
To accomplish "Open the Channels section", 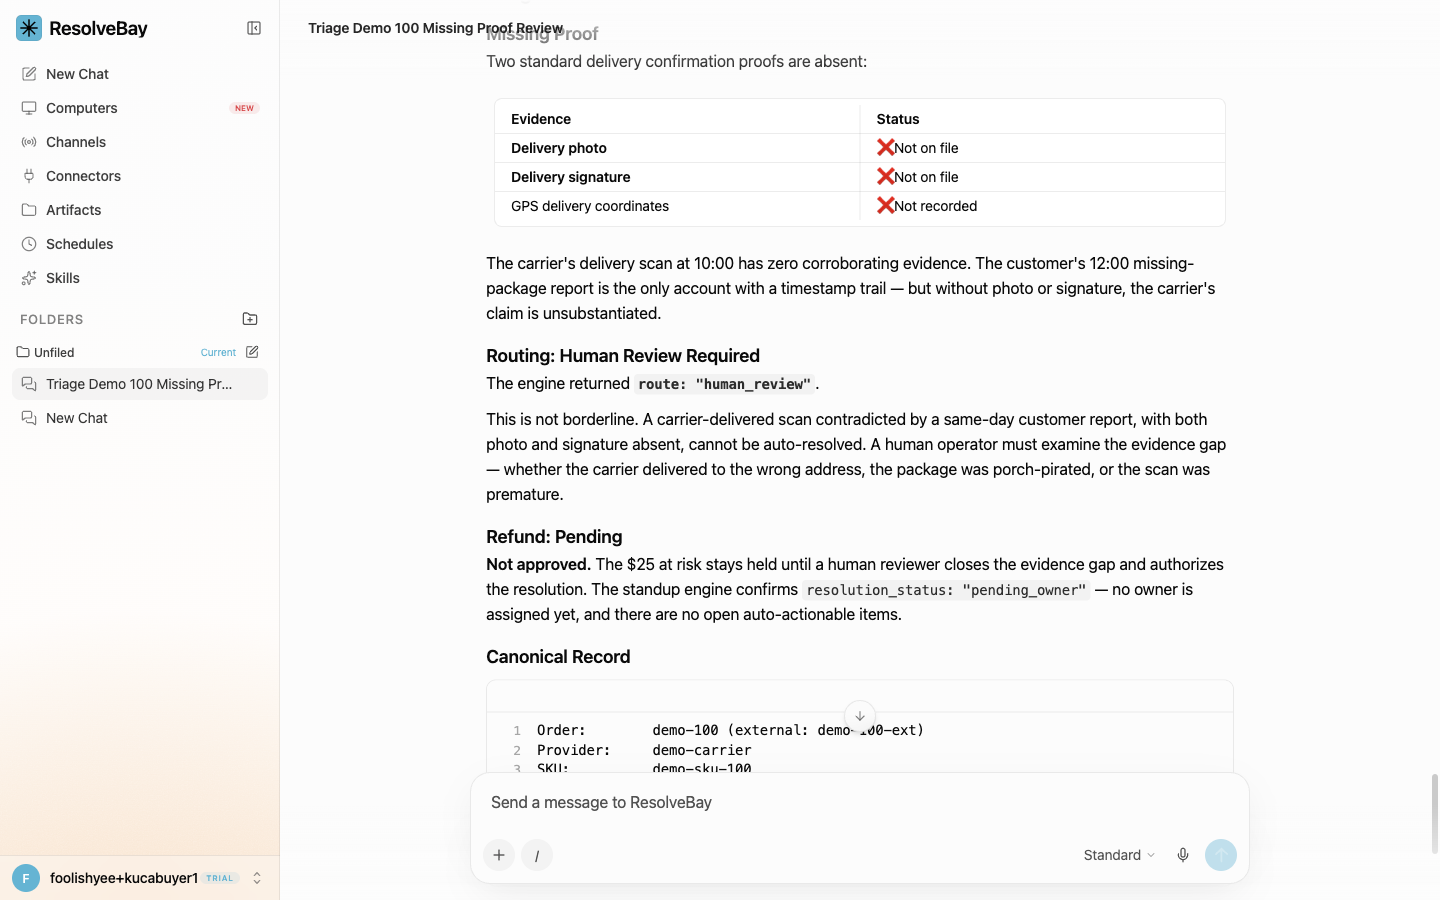I will pyautogui.click(x=140, y=142).
